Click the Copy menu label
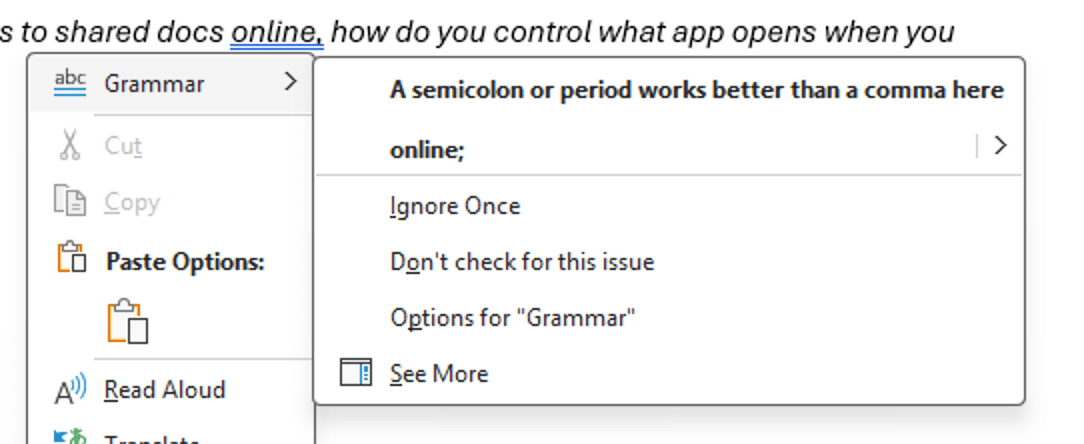The image size is (1084, 444). (132, 202)
